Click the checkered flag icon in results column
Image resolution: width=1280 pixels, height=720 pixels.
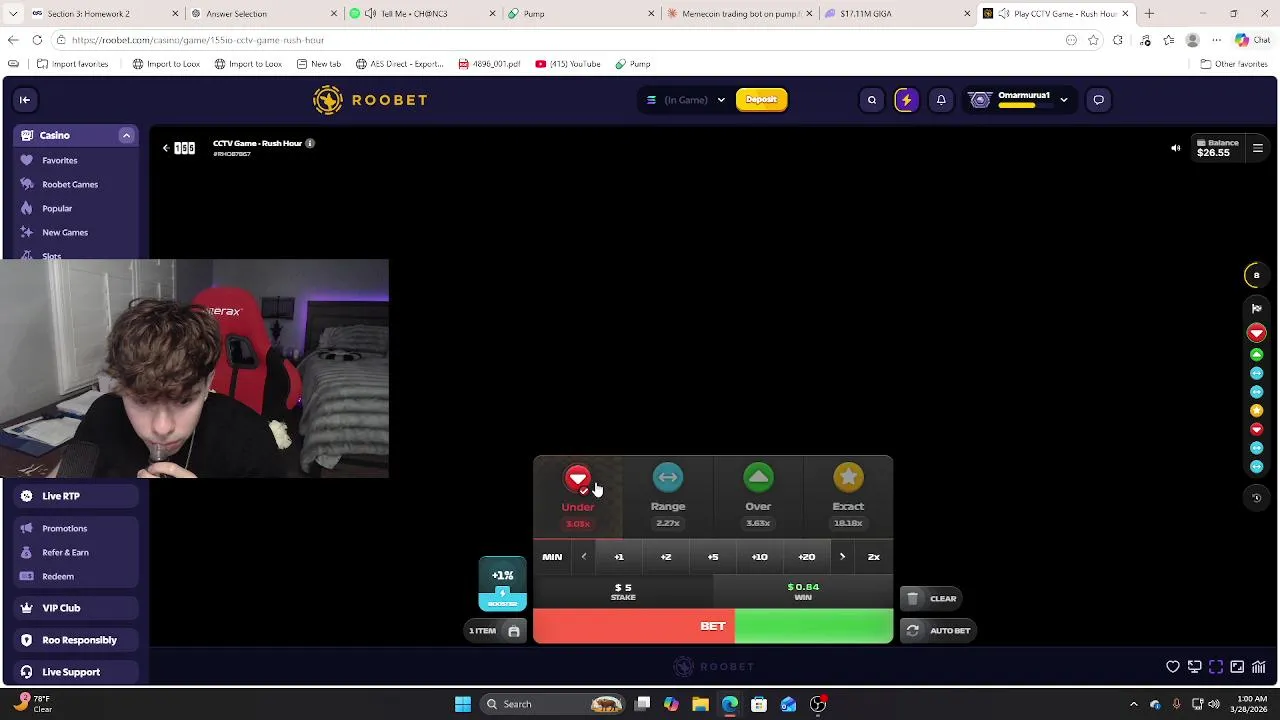click(x=1257, y=309)
